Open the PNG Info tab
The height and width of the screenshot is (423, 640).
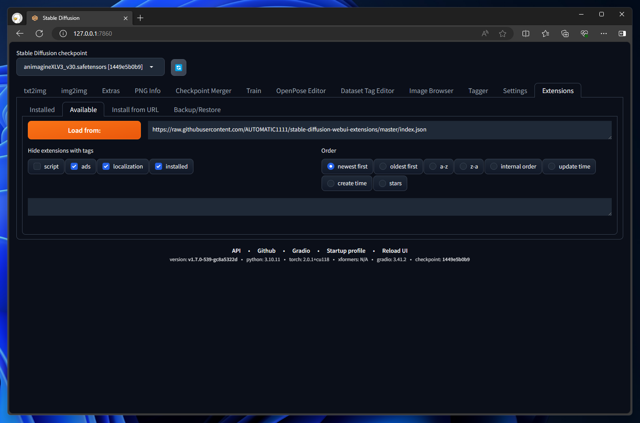147,91
